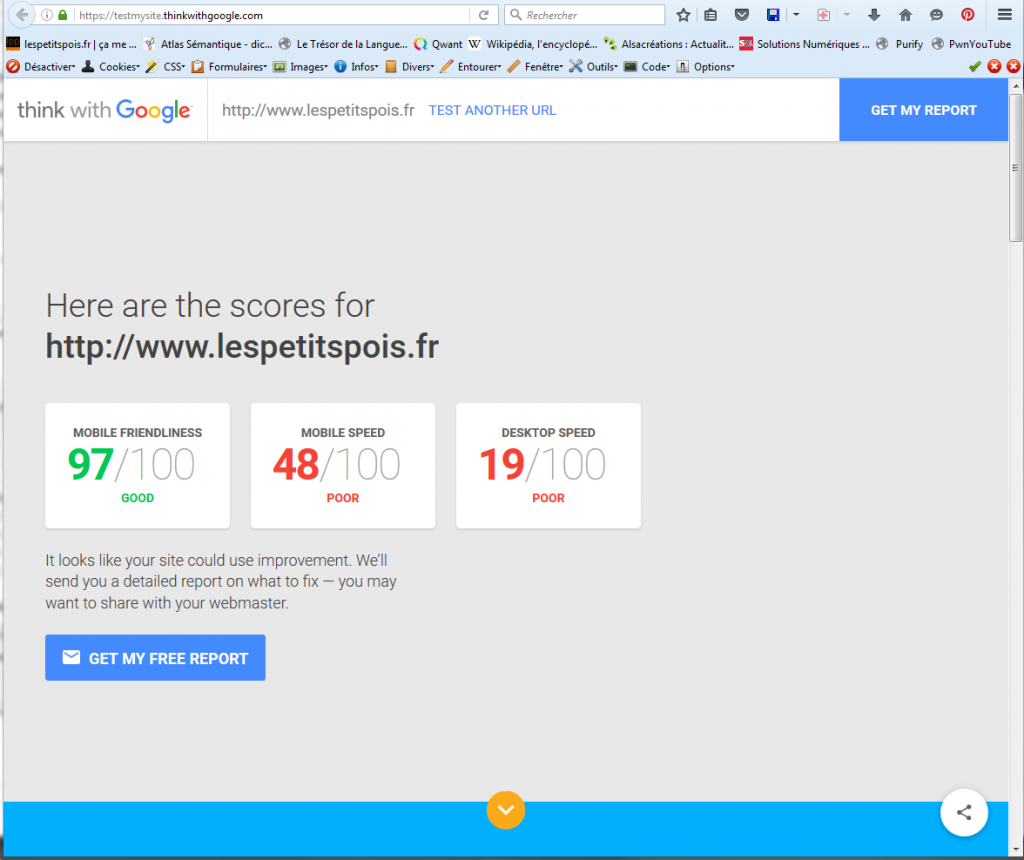
Task: Click the think with Google logo
Action: [104, 110]
